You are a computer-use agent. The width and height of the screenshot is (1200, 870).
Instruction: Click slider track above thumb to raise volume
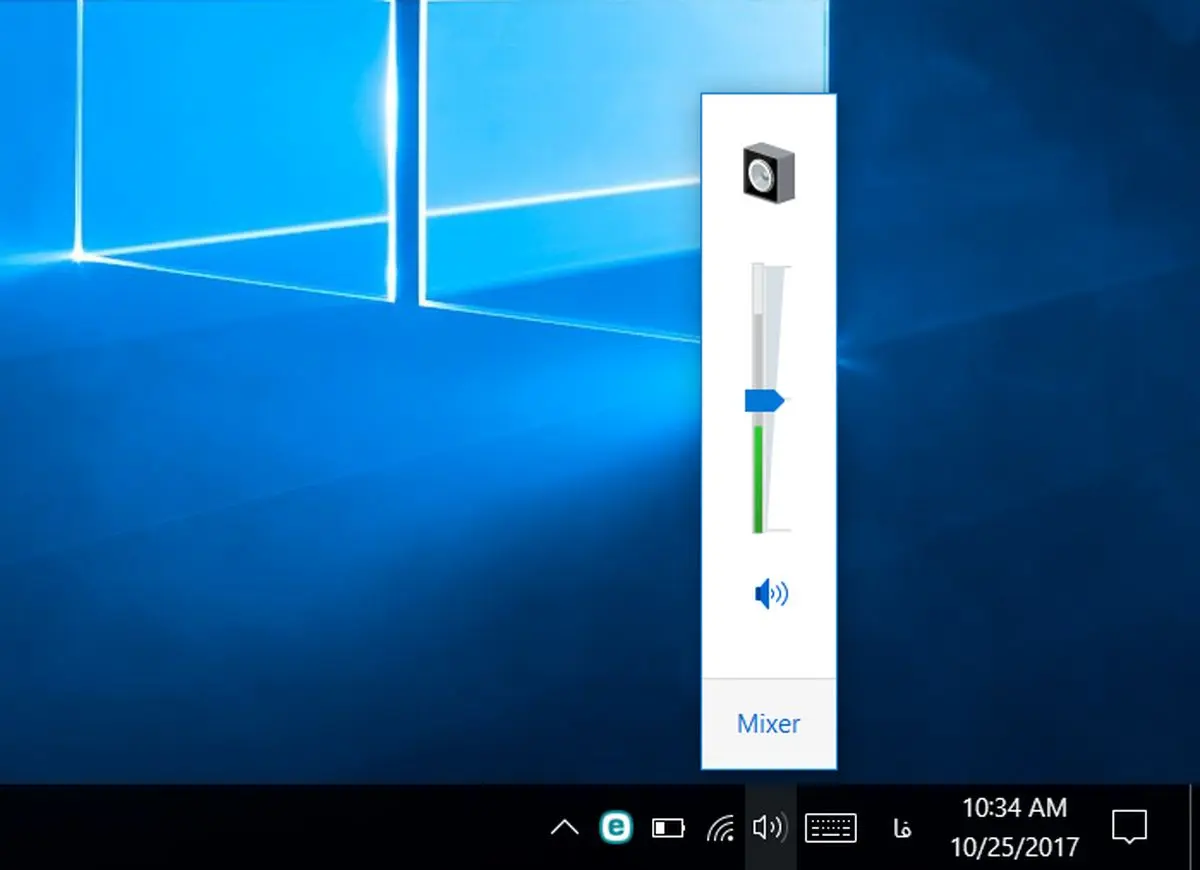(758, 330)
